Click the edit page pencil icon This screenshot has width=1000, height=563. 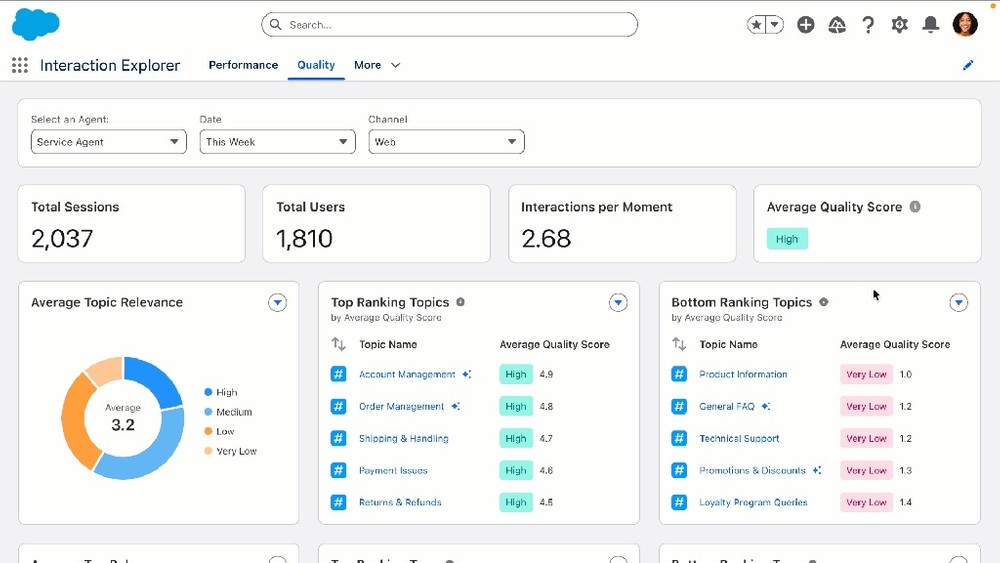coord(967,65)
